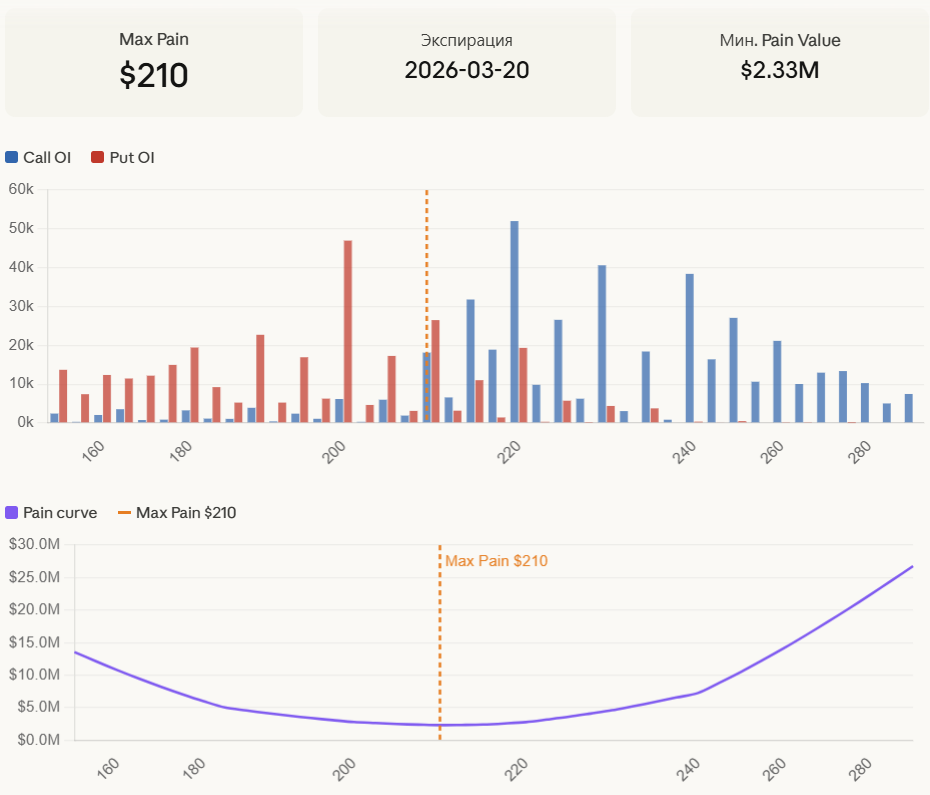Click the expiration date 2026-03-20 card
Image resolution: width=930 pixels, height=795 pixels.
pos(467,63)
